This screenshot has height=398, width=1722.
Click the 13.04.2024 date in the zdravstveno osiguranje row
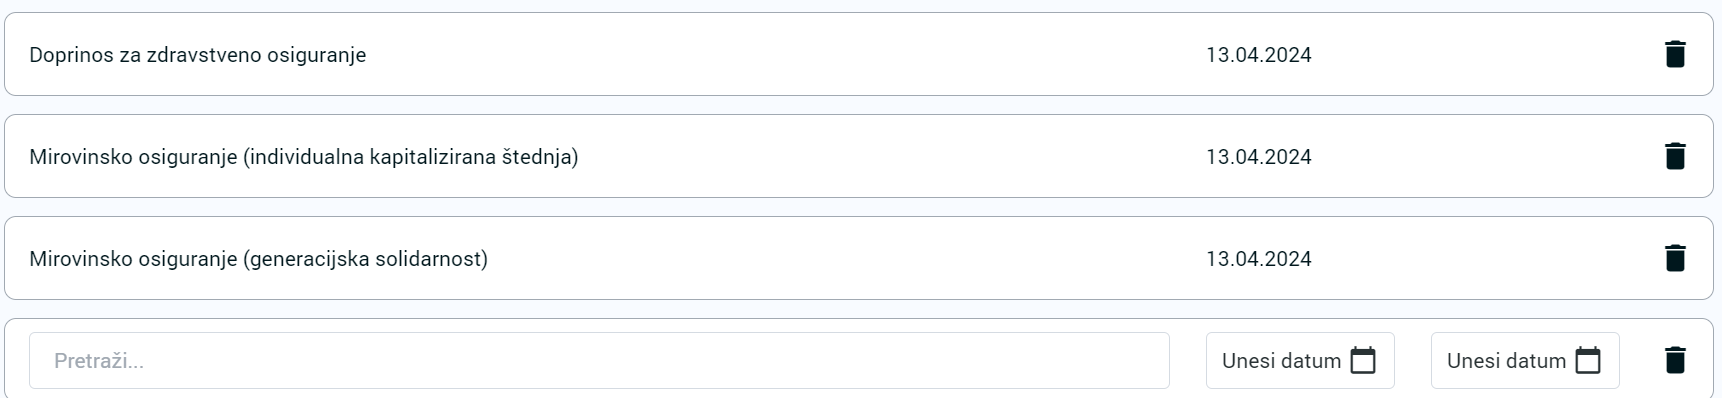(x=1259, y=55)
